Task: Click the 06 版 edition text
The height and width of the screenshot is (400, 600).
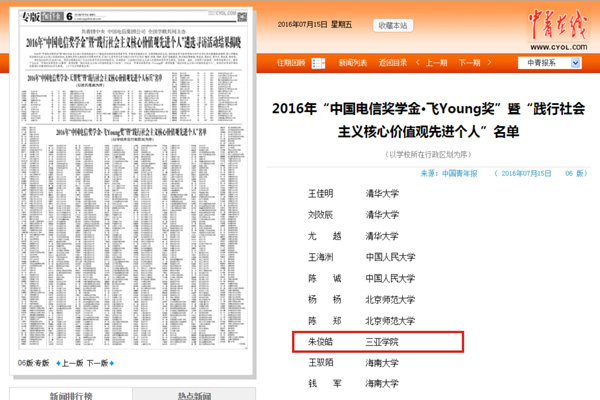Action: coord(574,173)
